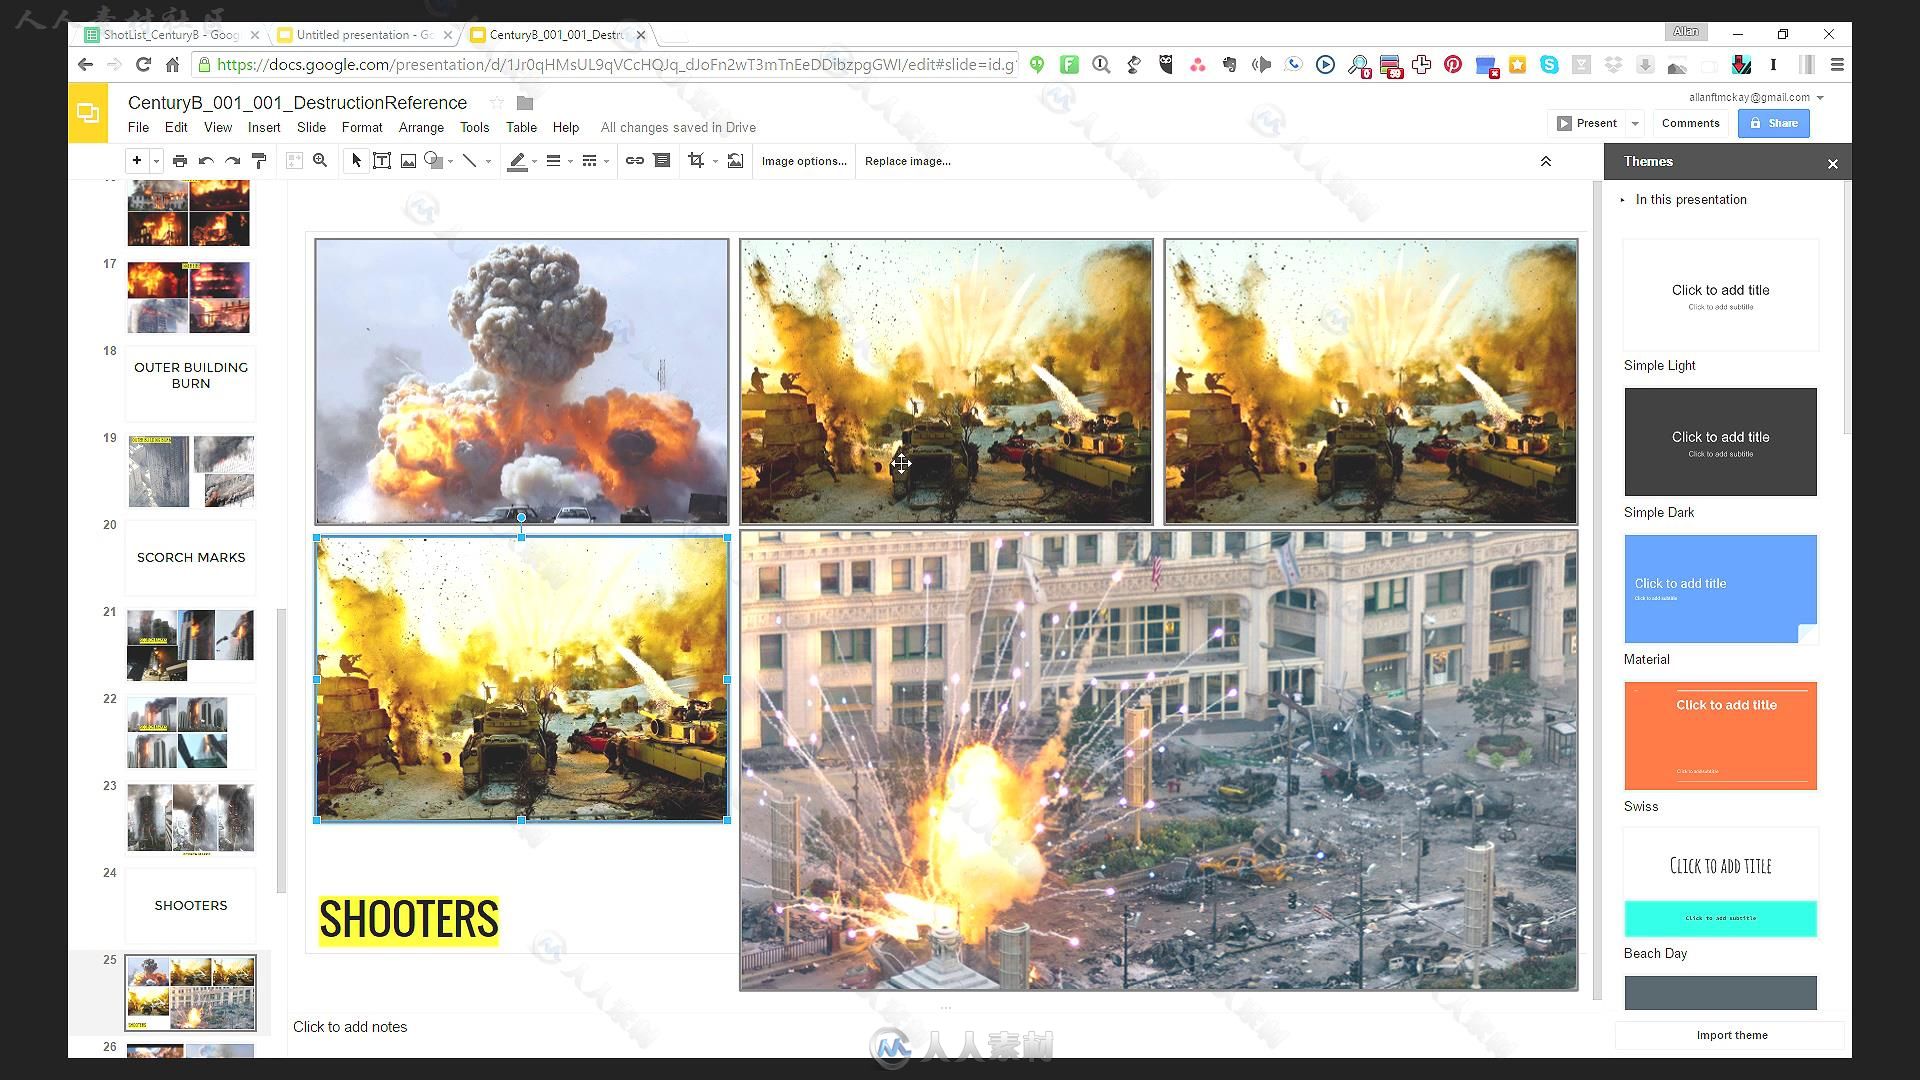Open the Format menu

pos(362,128)
